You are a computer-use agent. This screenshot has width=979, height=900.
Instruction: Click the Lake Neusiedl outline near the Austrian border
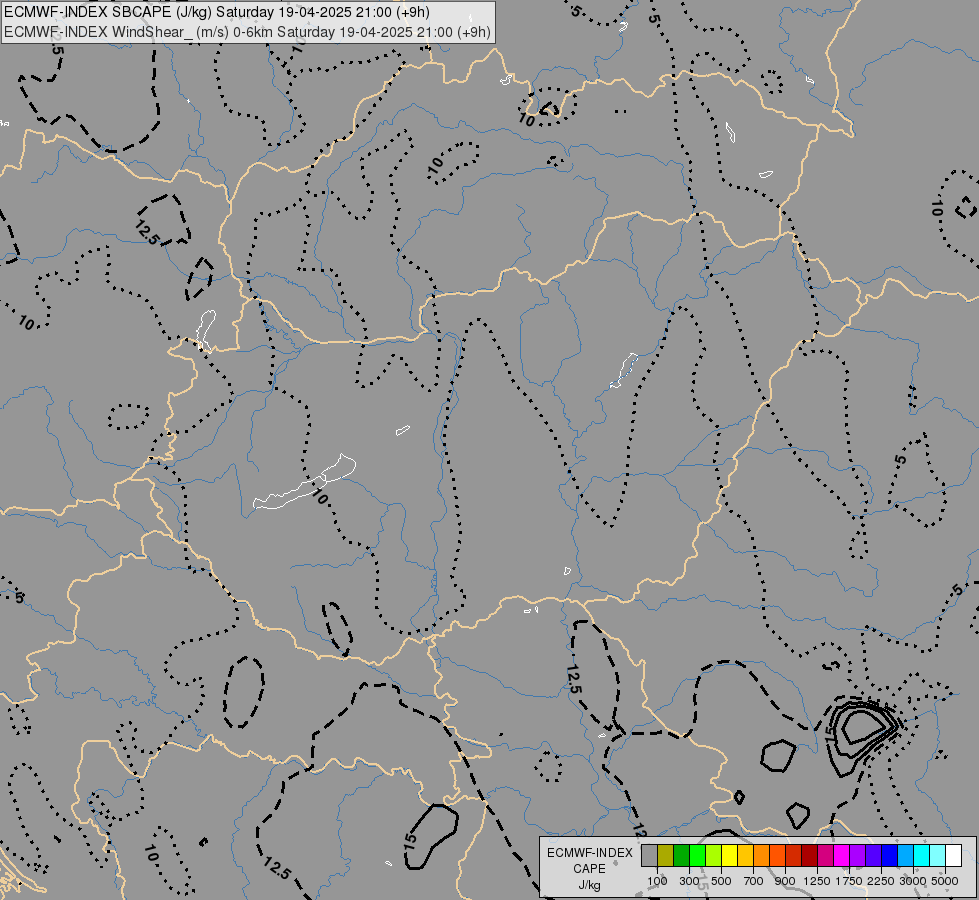(205, 330)
